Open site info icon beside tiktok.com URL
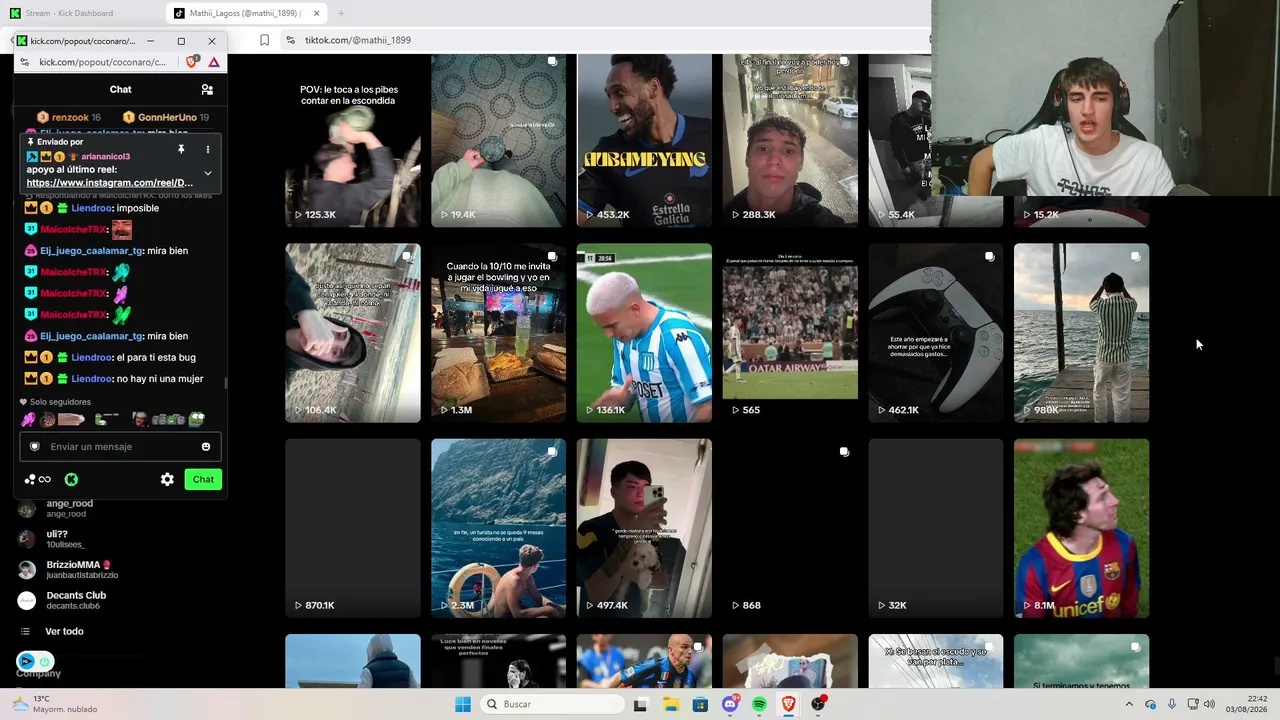 pos(290,40)
